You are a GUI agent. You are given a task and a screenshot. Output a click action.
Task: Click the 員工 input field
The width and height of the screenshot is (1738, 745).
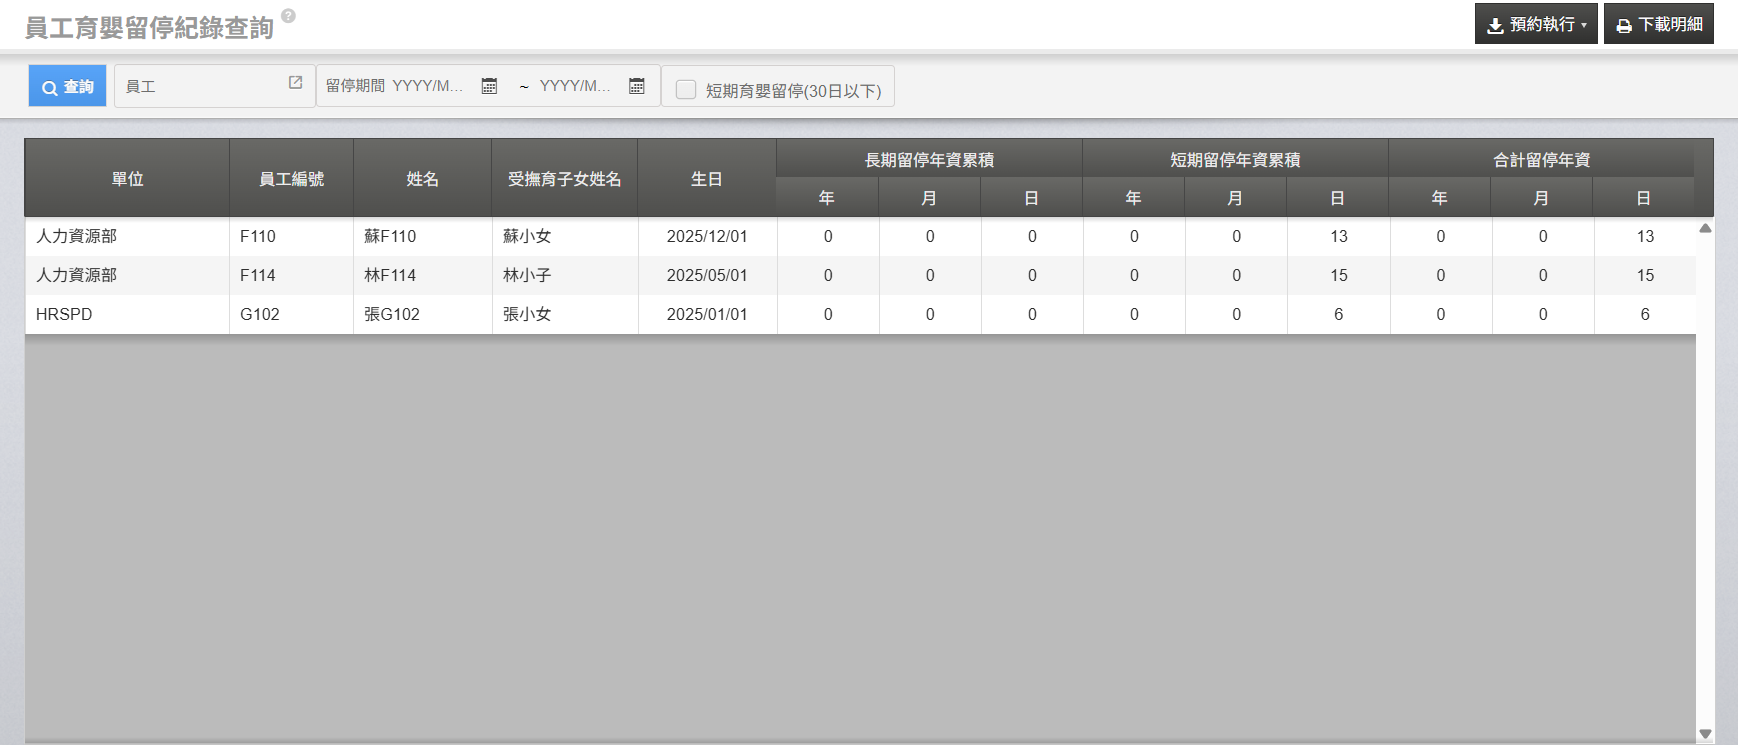(x=200, y=87)
